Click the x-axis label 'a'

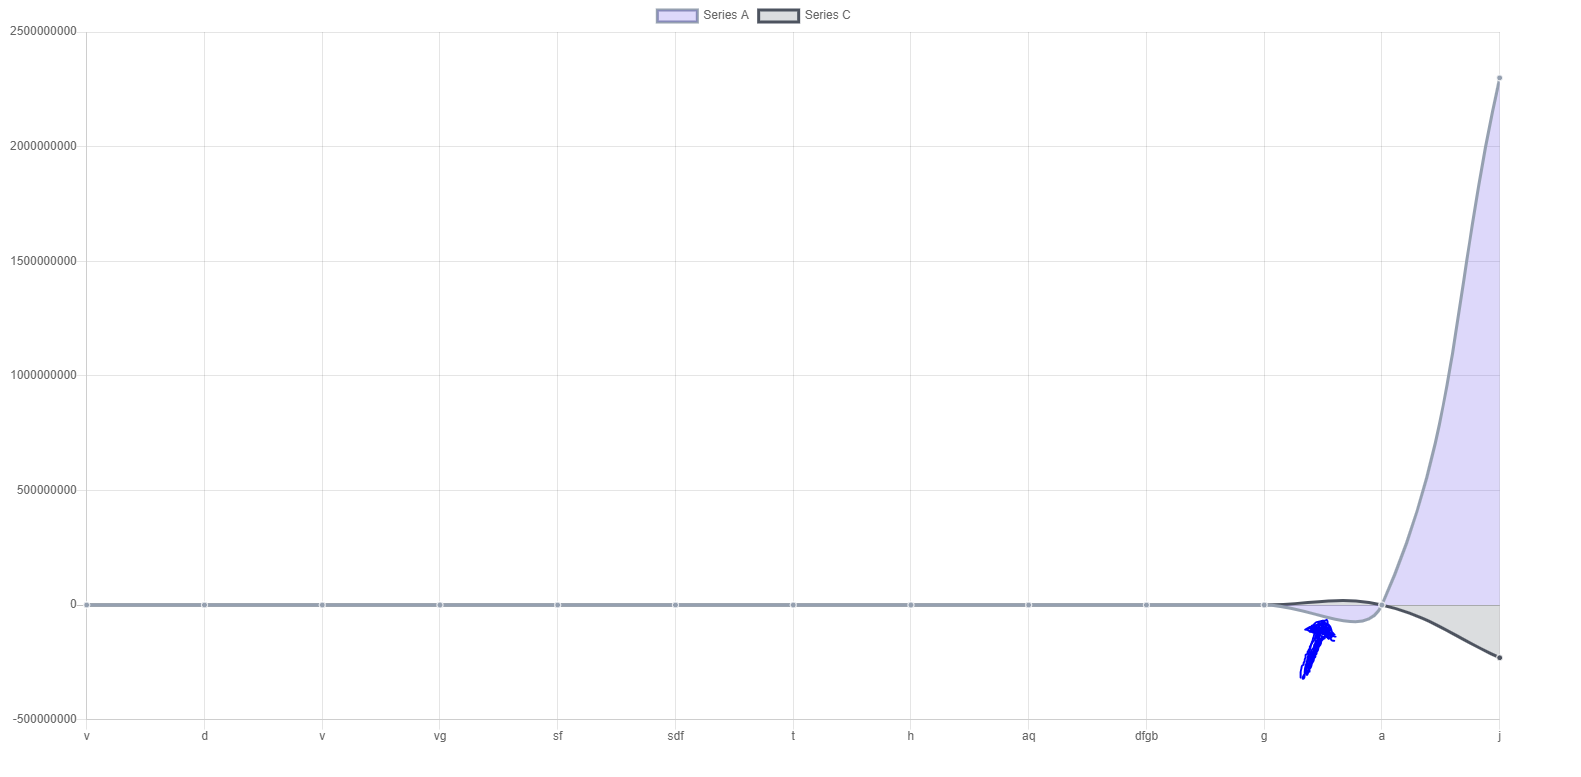[x=1382, y=736]
